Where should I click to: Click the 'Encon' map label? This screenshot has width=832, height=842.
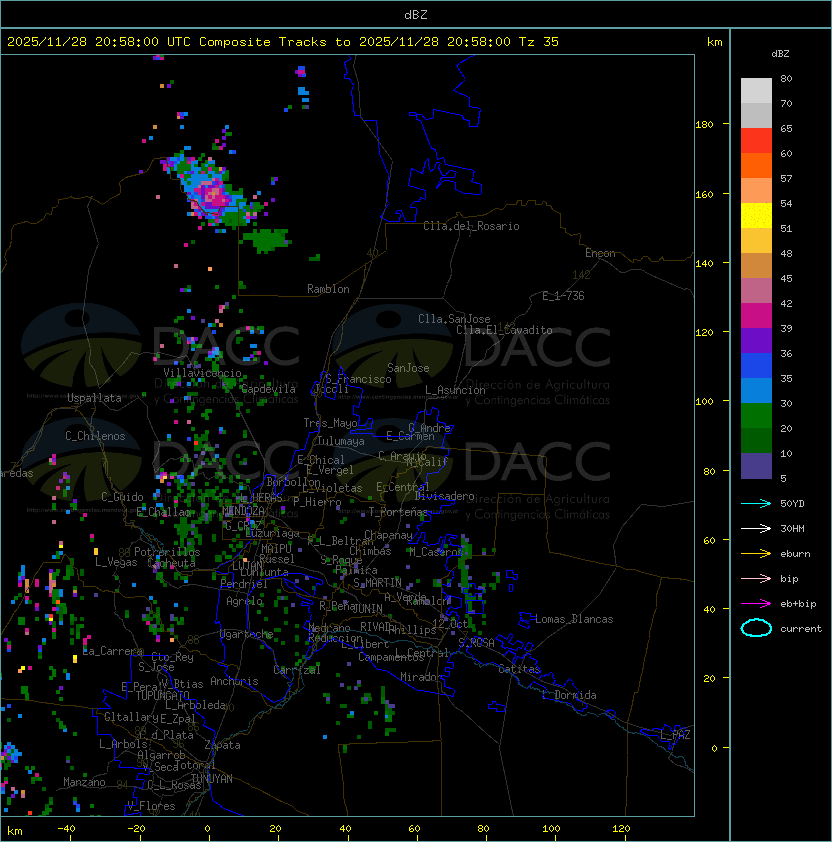(600, 253)
